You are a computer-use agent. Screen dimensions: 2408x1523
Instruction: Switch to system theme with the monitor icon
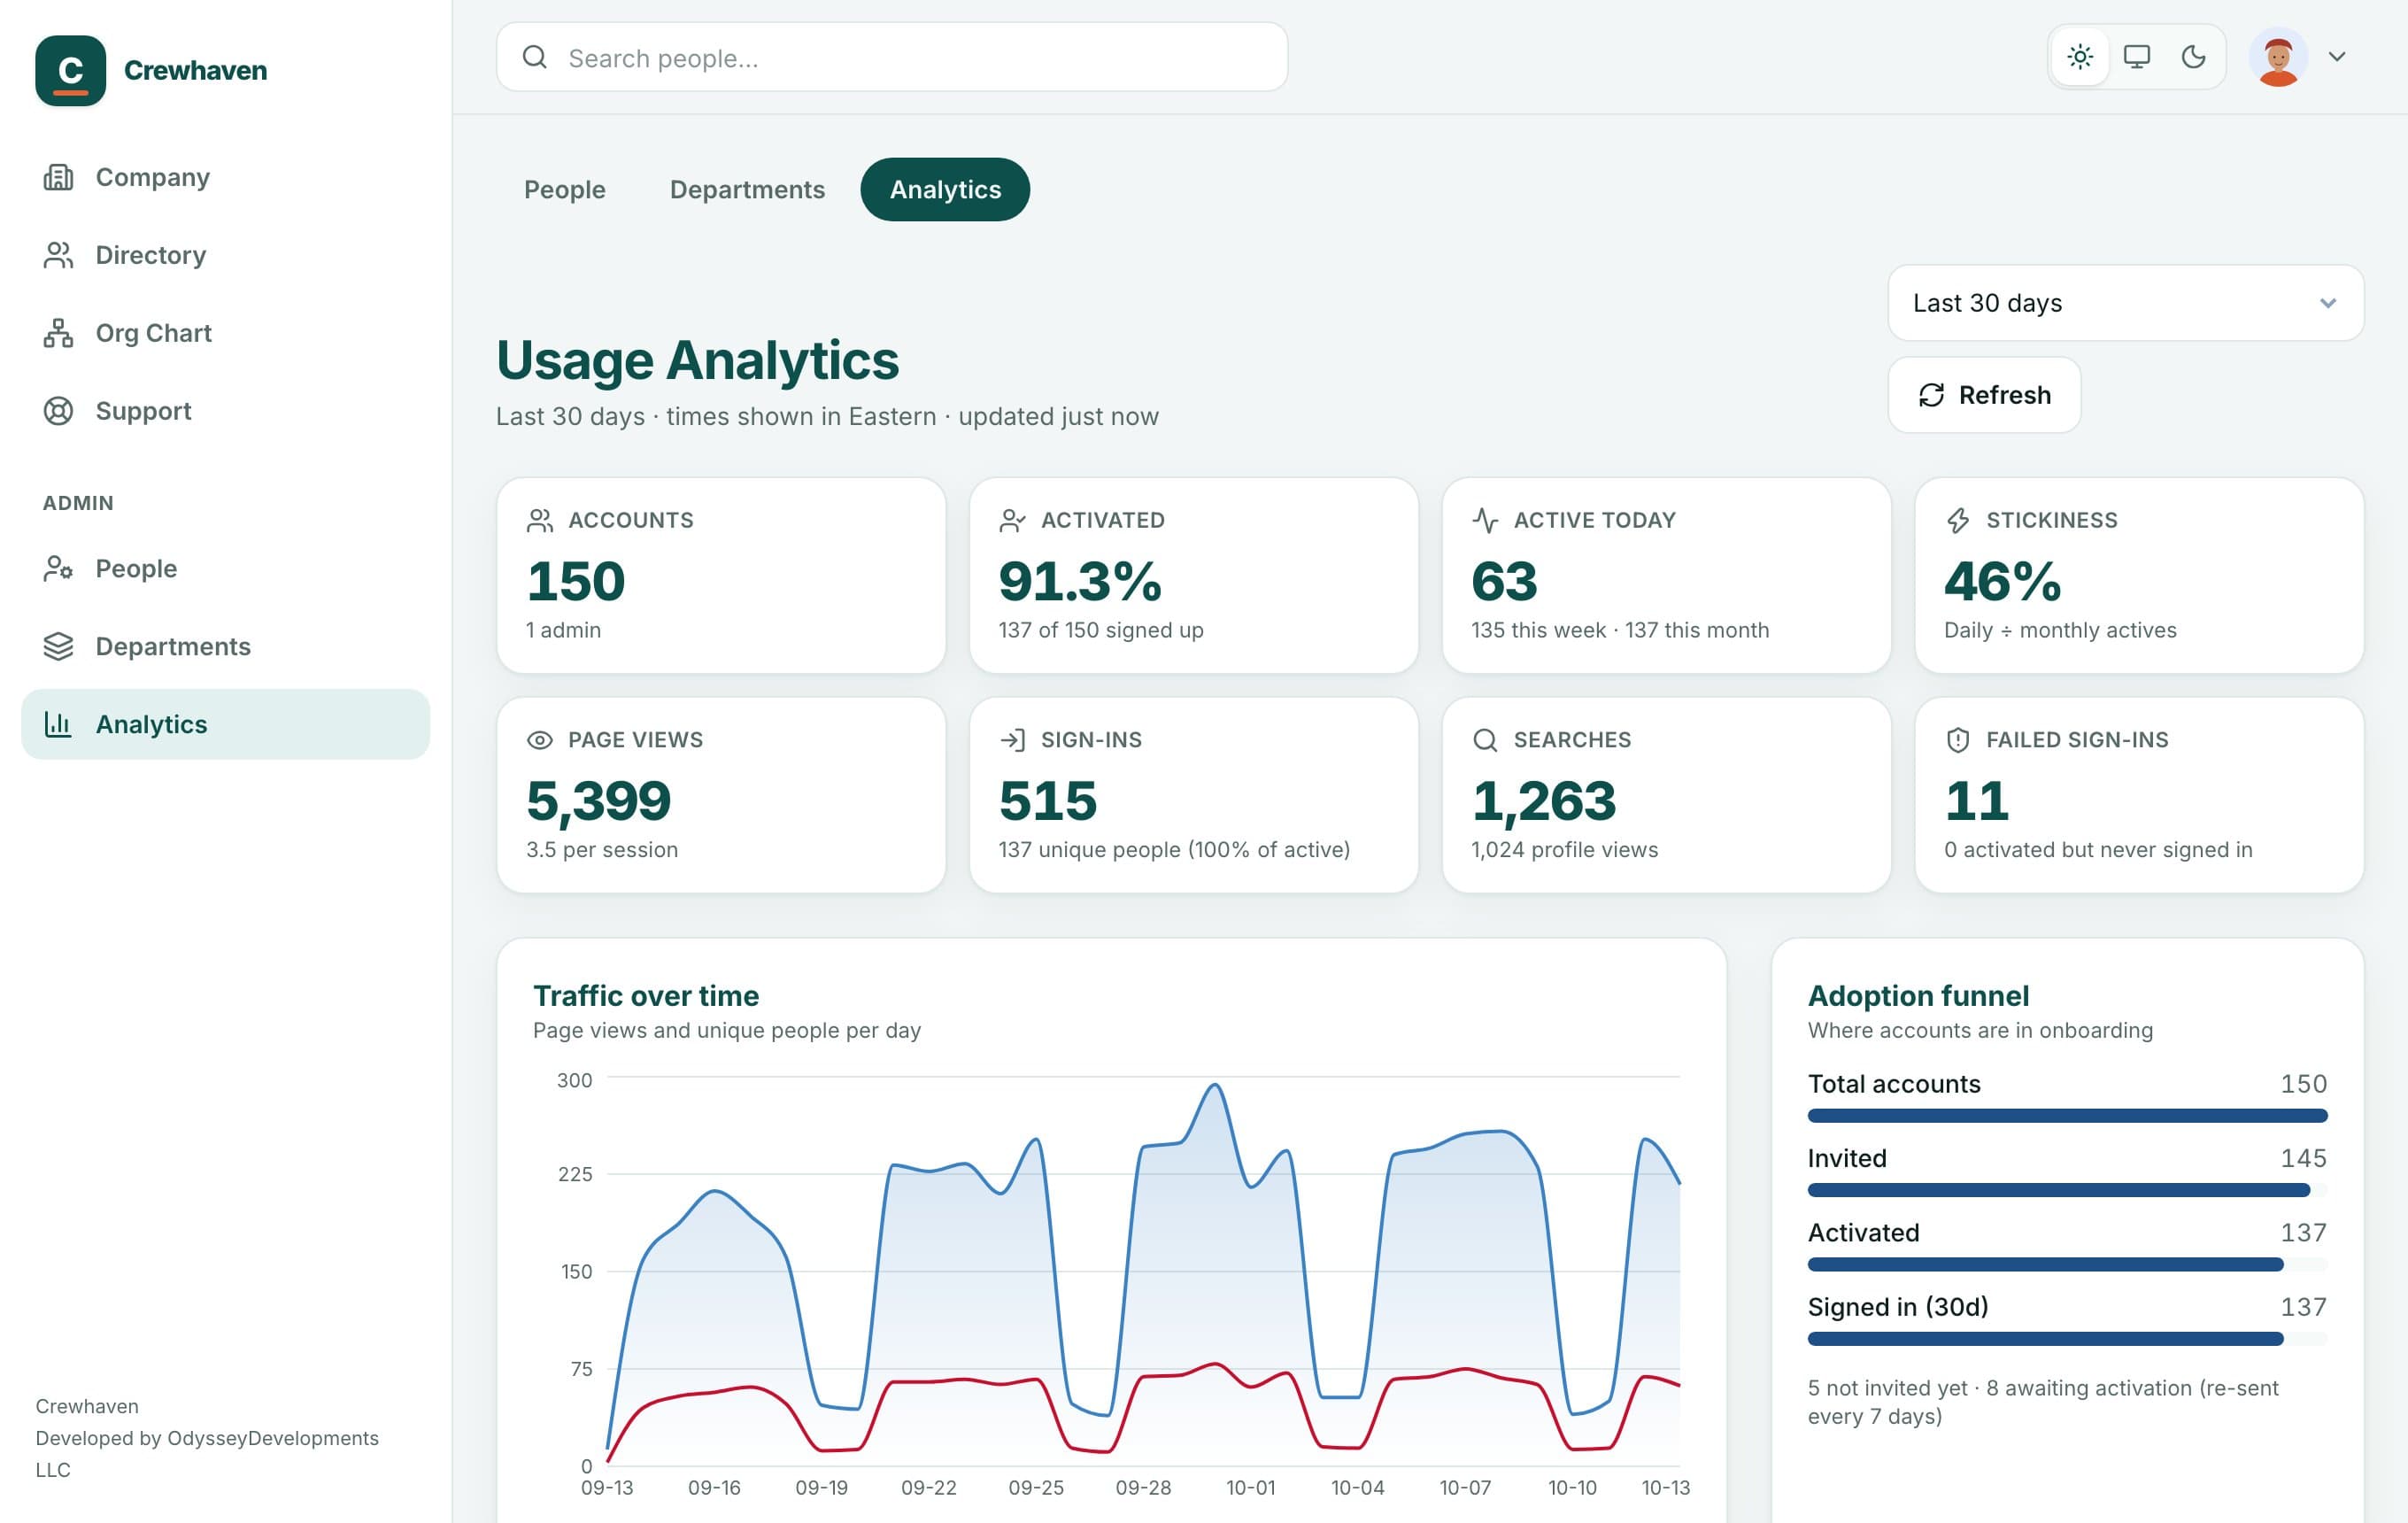2137,57
